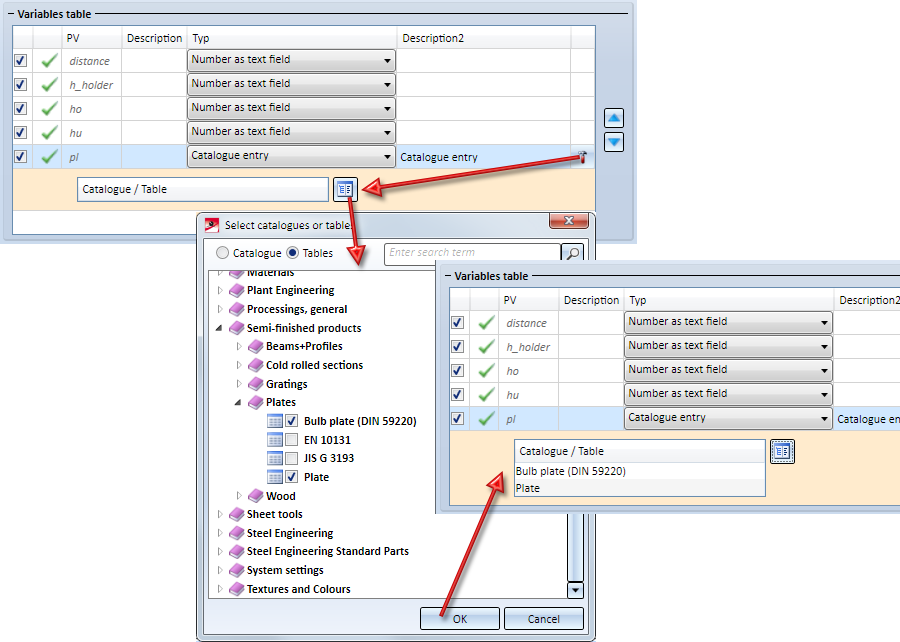Click the green check in distance row, upper table
Screen dimensions: 900x642
(49, 60)
